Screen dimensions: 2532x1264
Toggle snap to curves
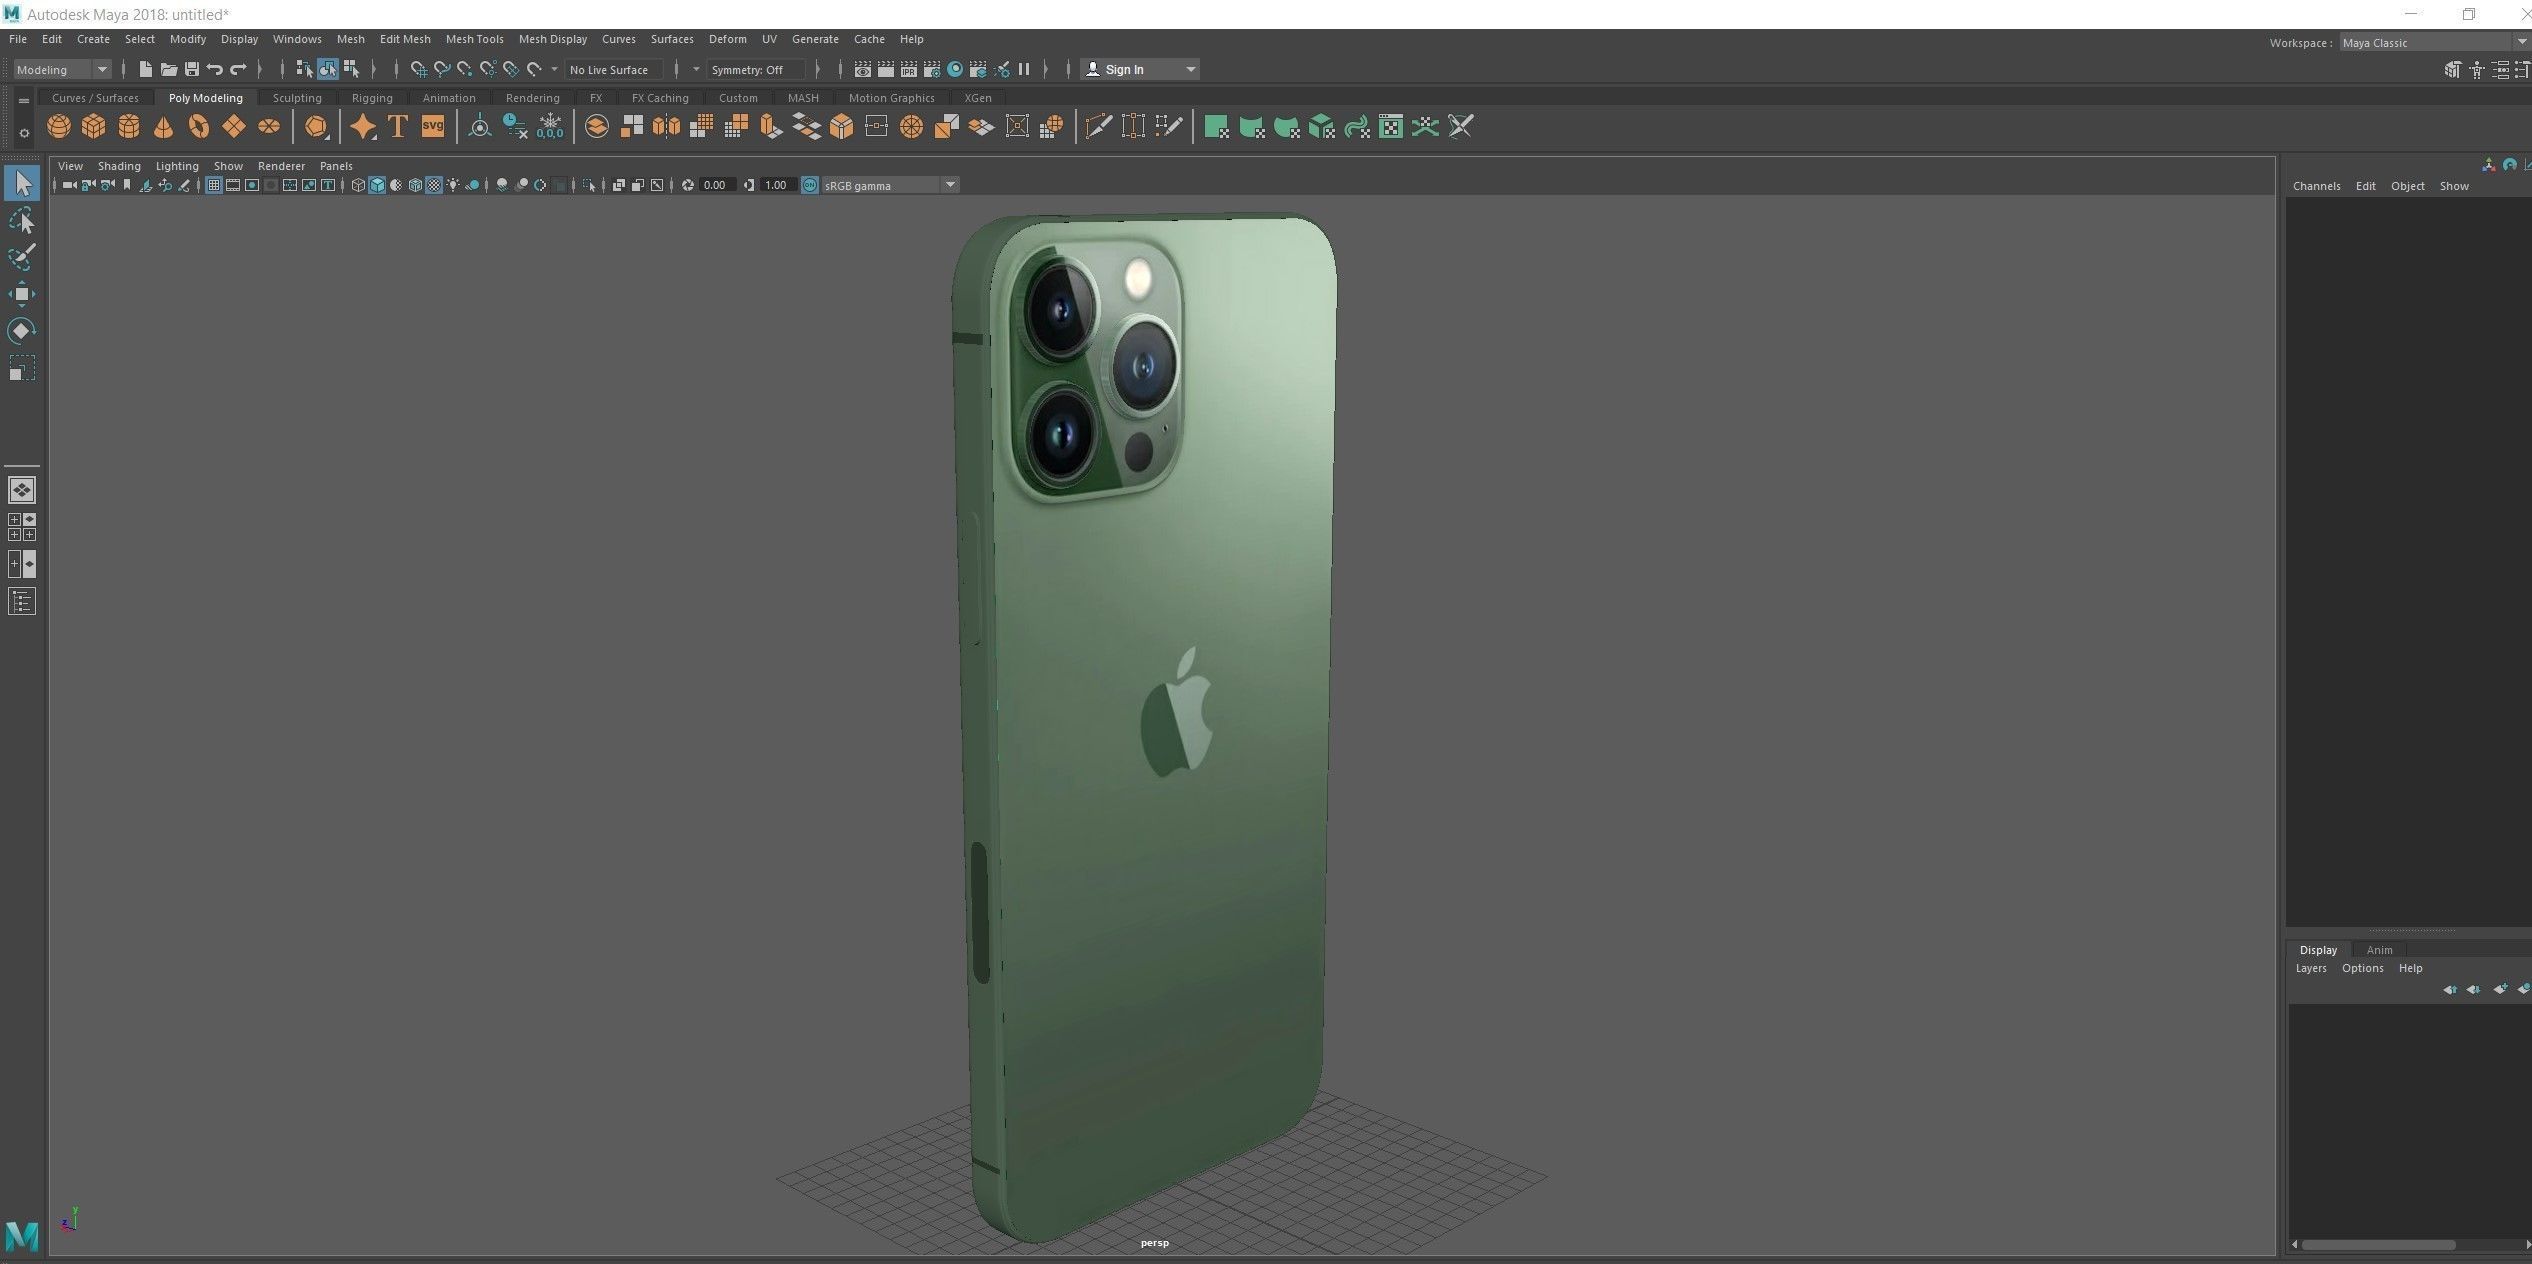pos(441,69)
